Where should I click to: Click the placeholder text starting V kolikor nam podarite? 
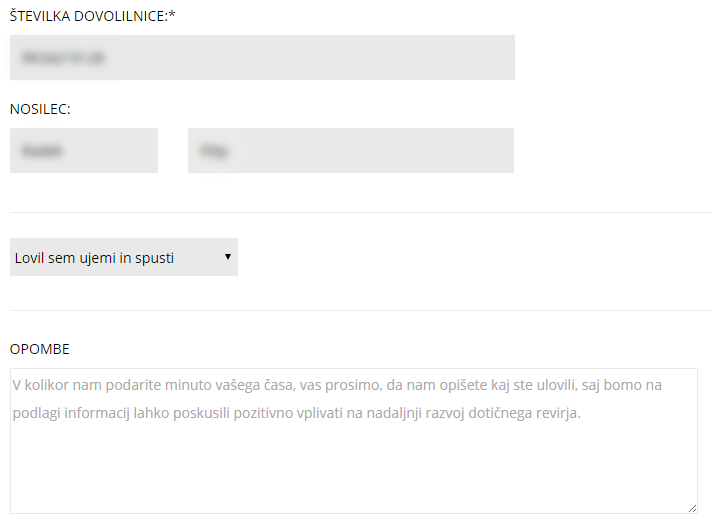(x=337, y=399)
